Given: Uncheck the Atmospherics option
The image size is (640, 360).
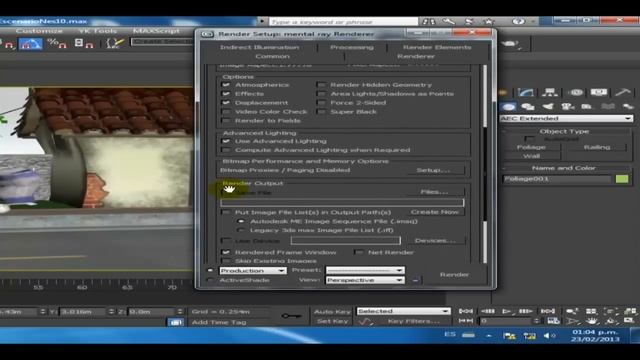Looking at the screenshot, I should click(x=226, y=85).
